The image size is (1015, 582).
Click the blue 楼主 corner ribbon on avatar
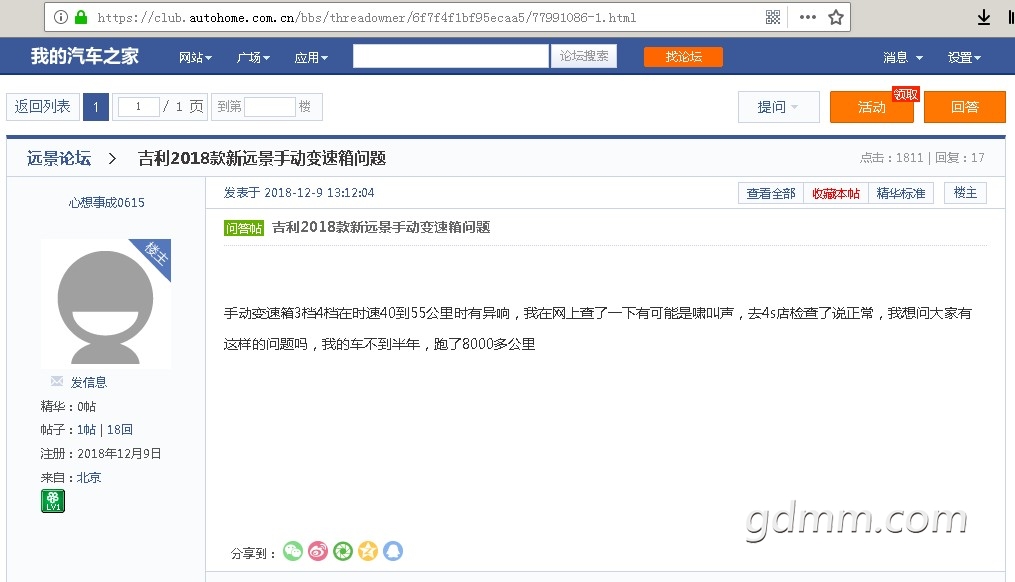(x=155, y=254)
